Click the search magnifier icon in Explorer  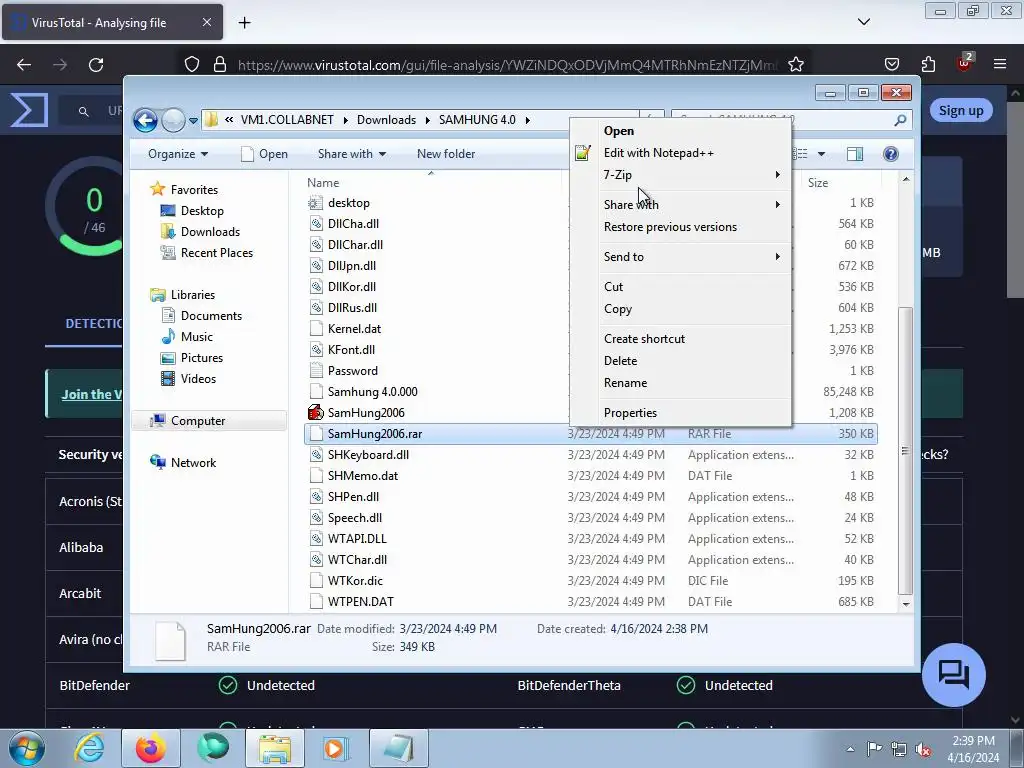(x=900, y=120)
